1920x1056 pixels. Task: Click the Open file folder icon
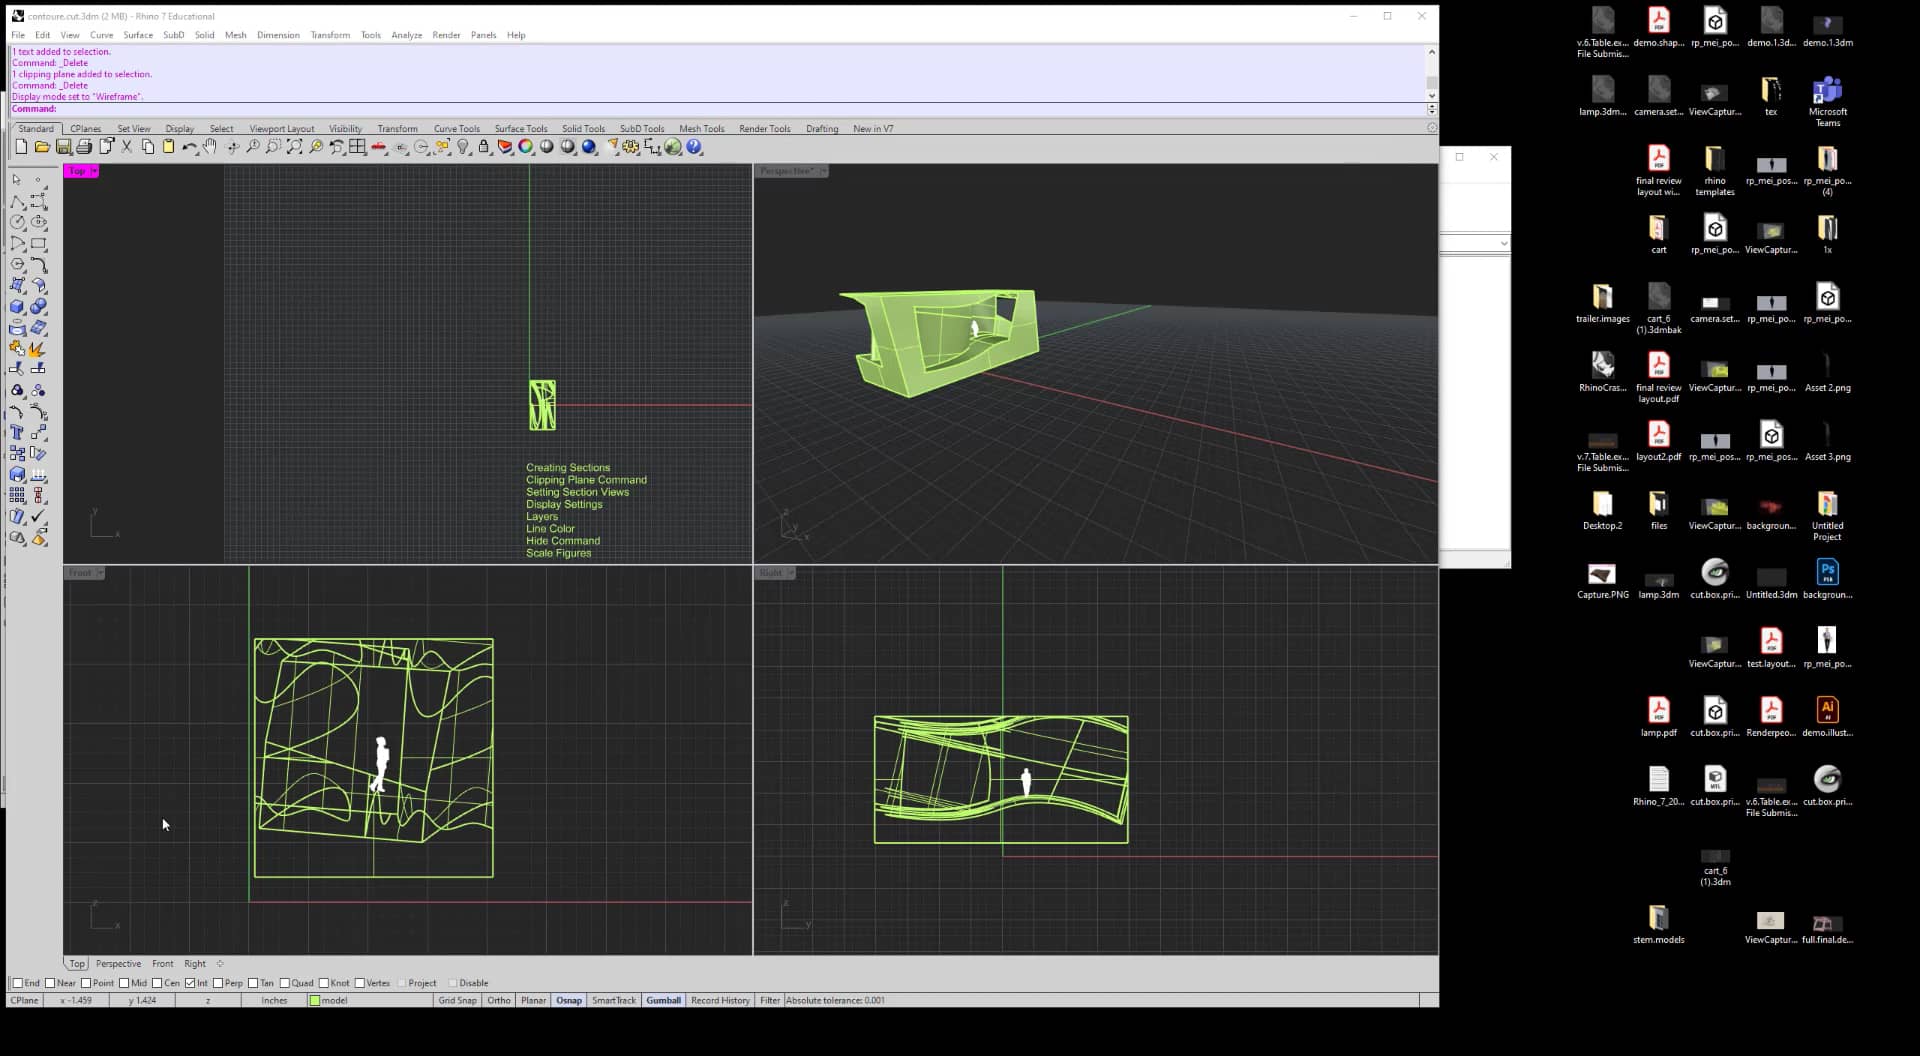(42, 147)
